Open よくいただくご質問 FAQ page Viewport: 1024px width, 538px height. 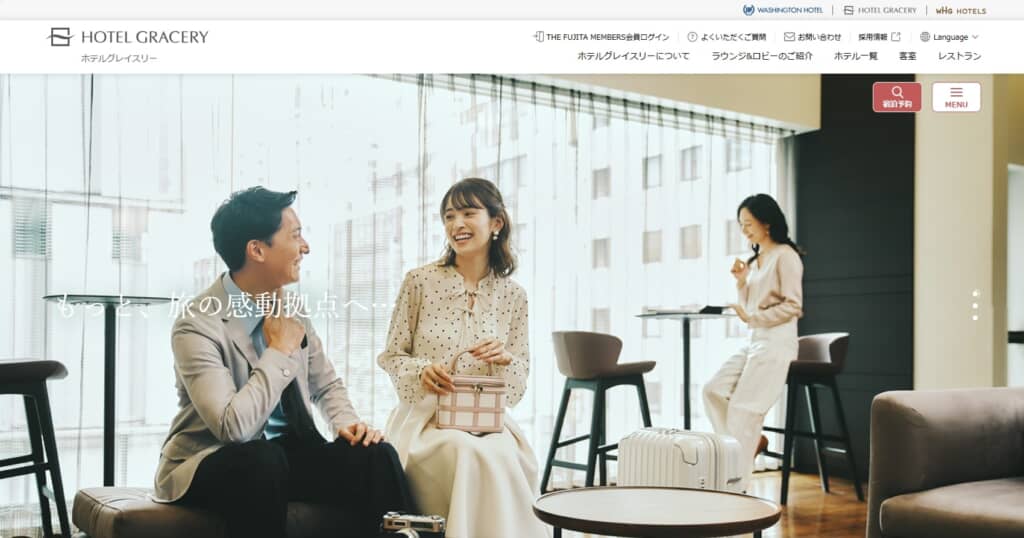pyautogui.click(x=726, y=37)
